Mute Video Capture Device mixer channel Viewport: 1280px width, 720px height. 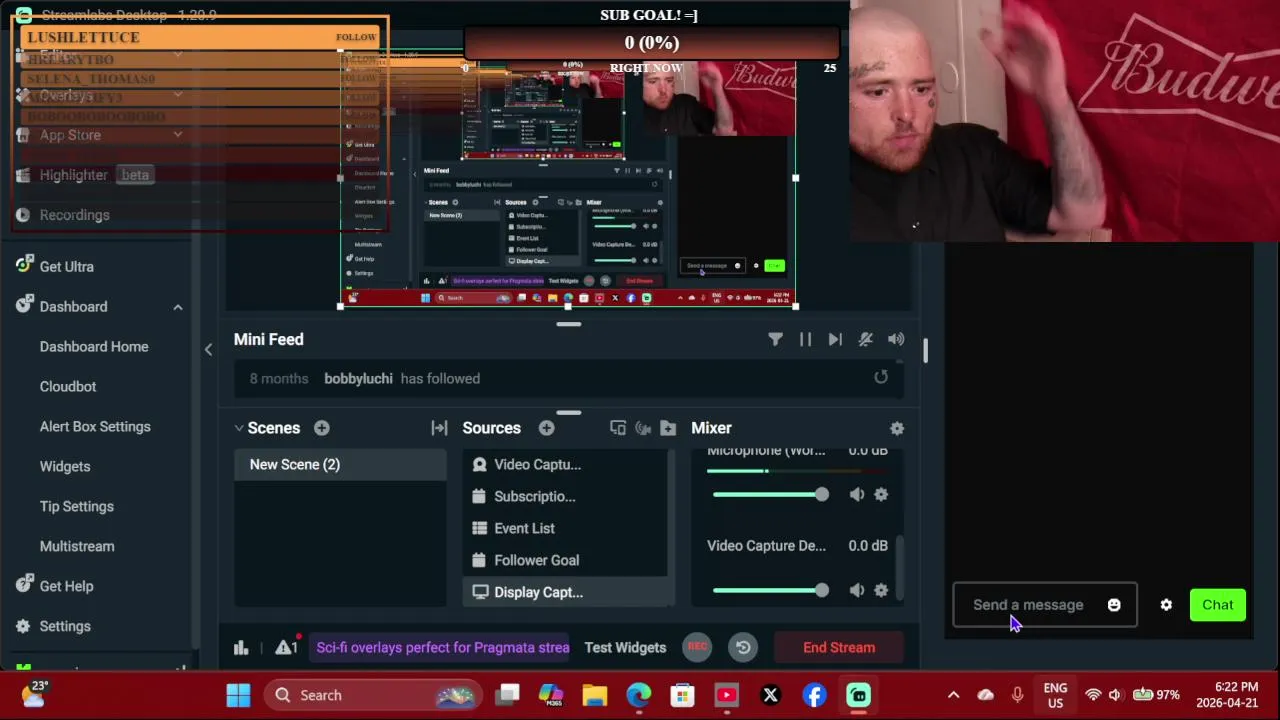857,590
